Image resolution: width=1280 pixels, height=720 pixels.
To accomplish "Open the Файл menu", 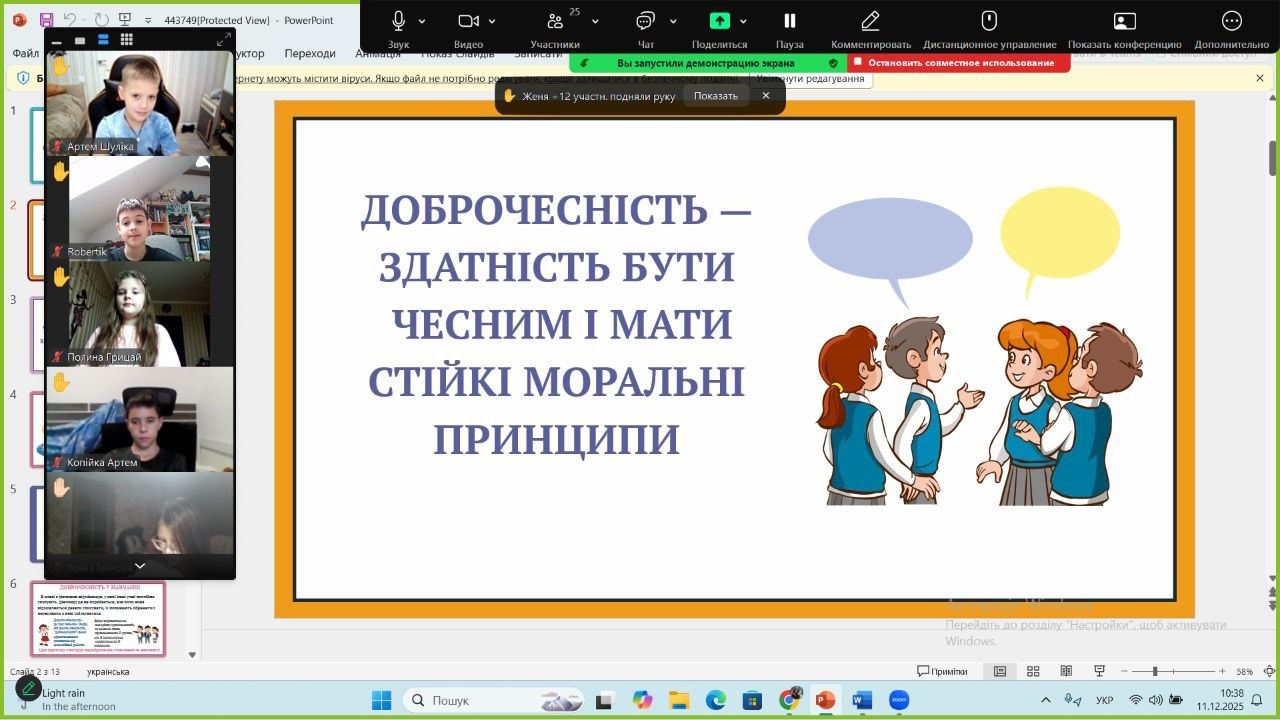I will click(x=25, y=53).
